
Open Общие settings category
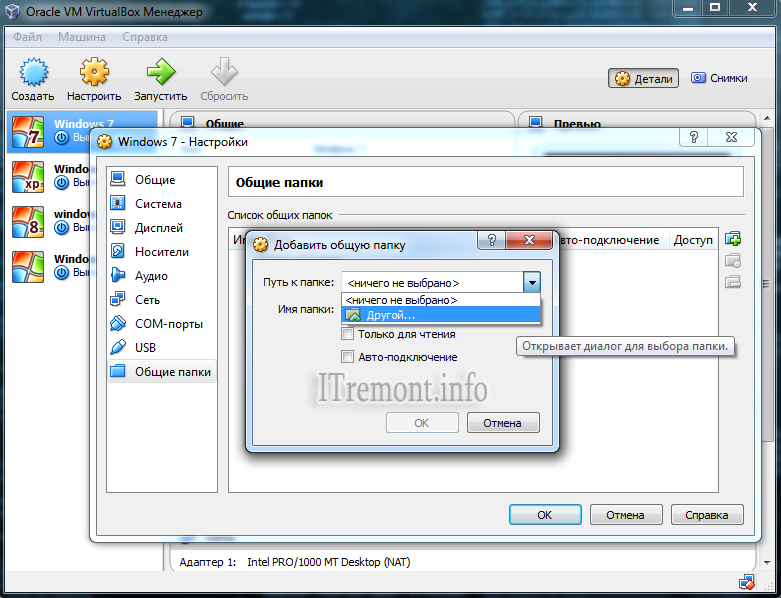[162, 180]
